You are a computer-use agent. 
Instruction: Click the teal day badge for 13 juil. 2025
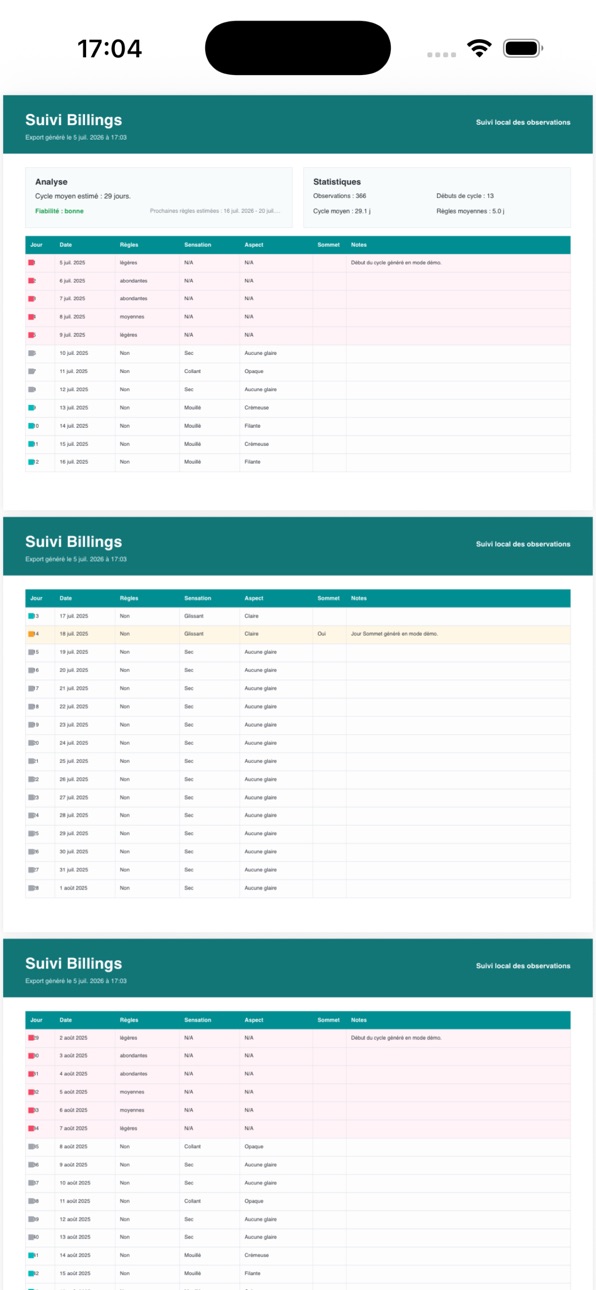(32, 408)
